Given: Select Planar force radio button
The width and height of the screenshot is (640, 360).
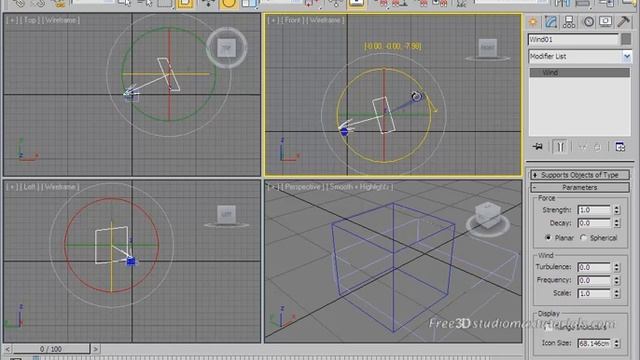Looking at the screenshot, I should (x=548, y=238).
